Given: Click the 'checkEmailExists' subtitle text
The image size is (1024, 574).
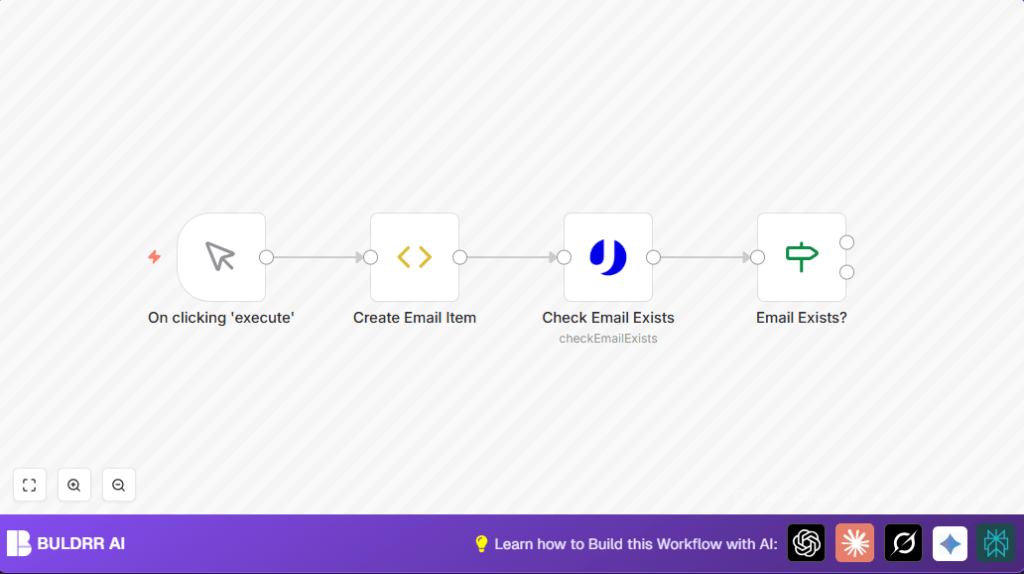Looking at the screenshot, I should [608, 338].
